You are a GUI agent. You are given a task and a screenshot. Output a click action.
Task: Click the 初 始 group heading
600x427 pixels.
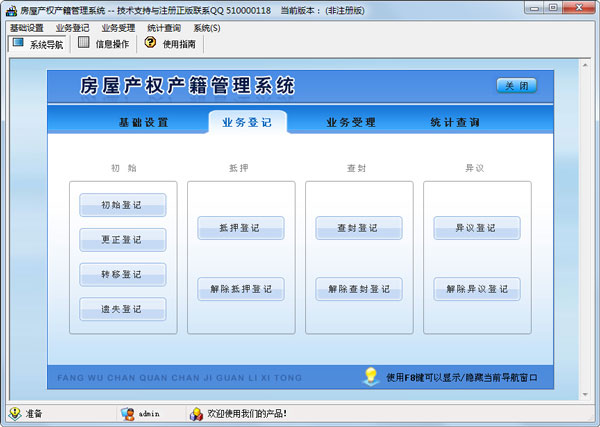click(124, 168)
